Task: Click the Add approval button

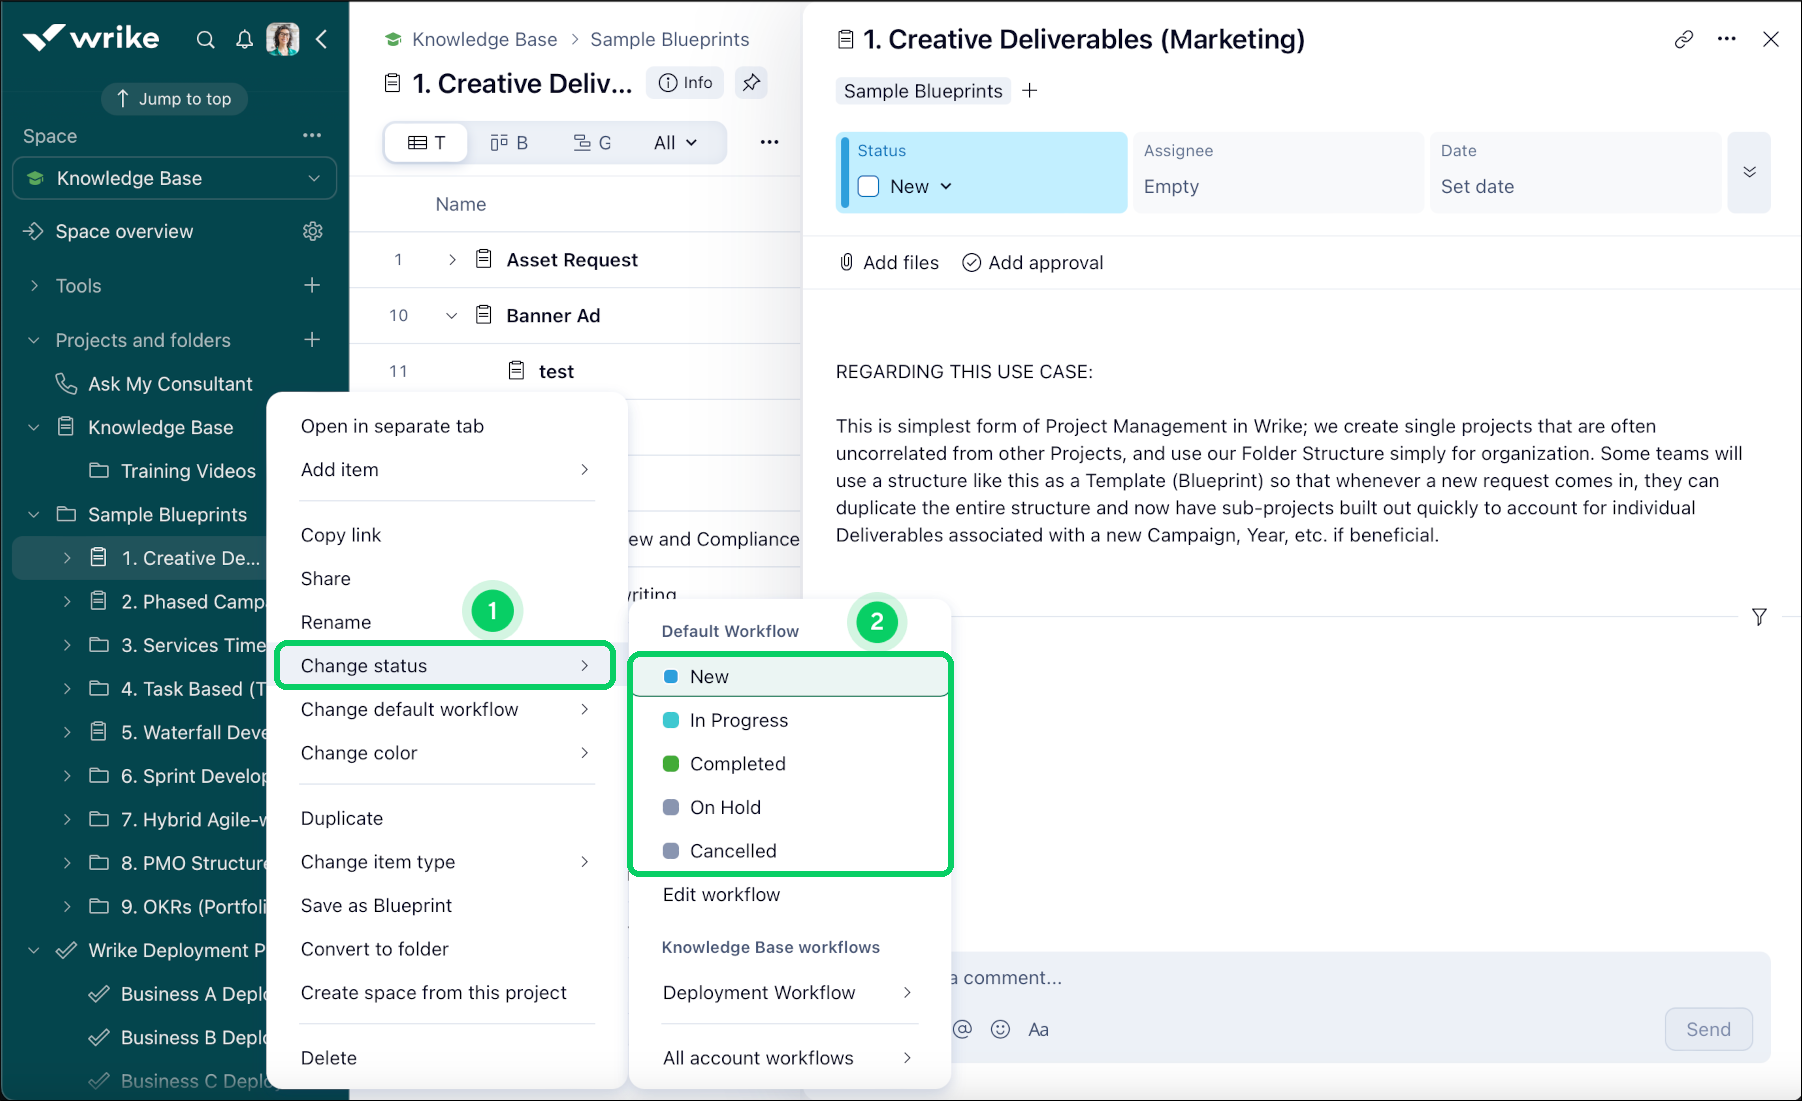Action: click(x=1033, y=263)
